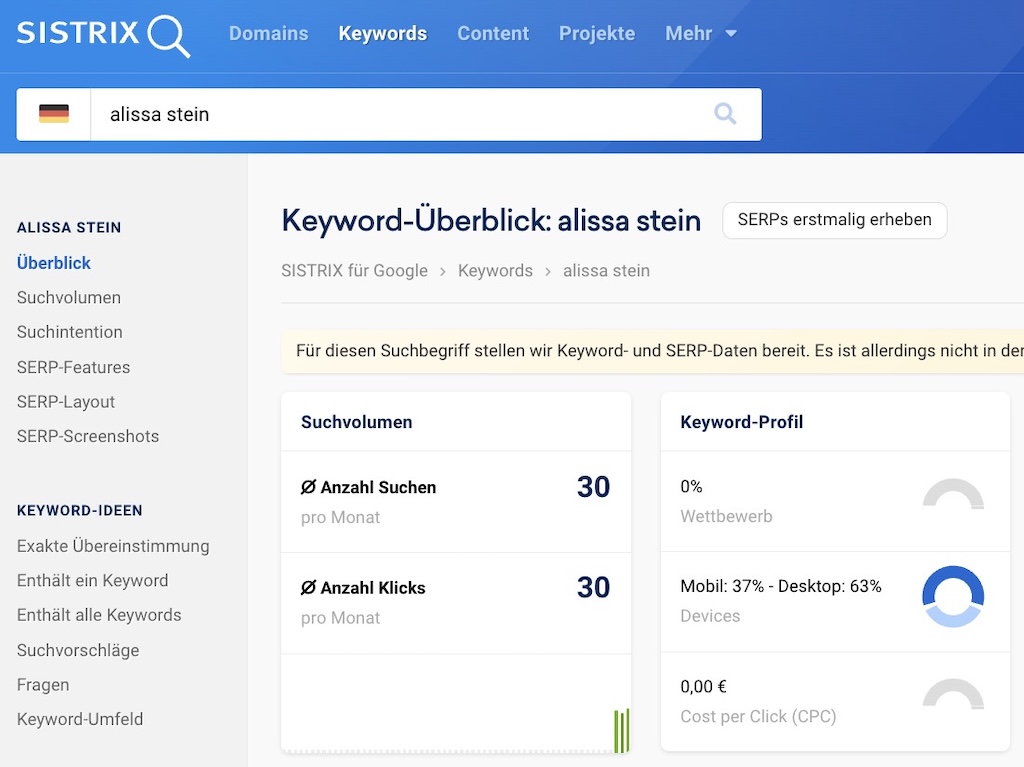
Task: Click the Wettbewerb gauge chart
Action: pos(953,494)
